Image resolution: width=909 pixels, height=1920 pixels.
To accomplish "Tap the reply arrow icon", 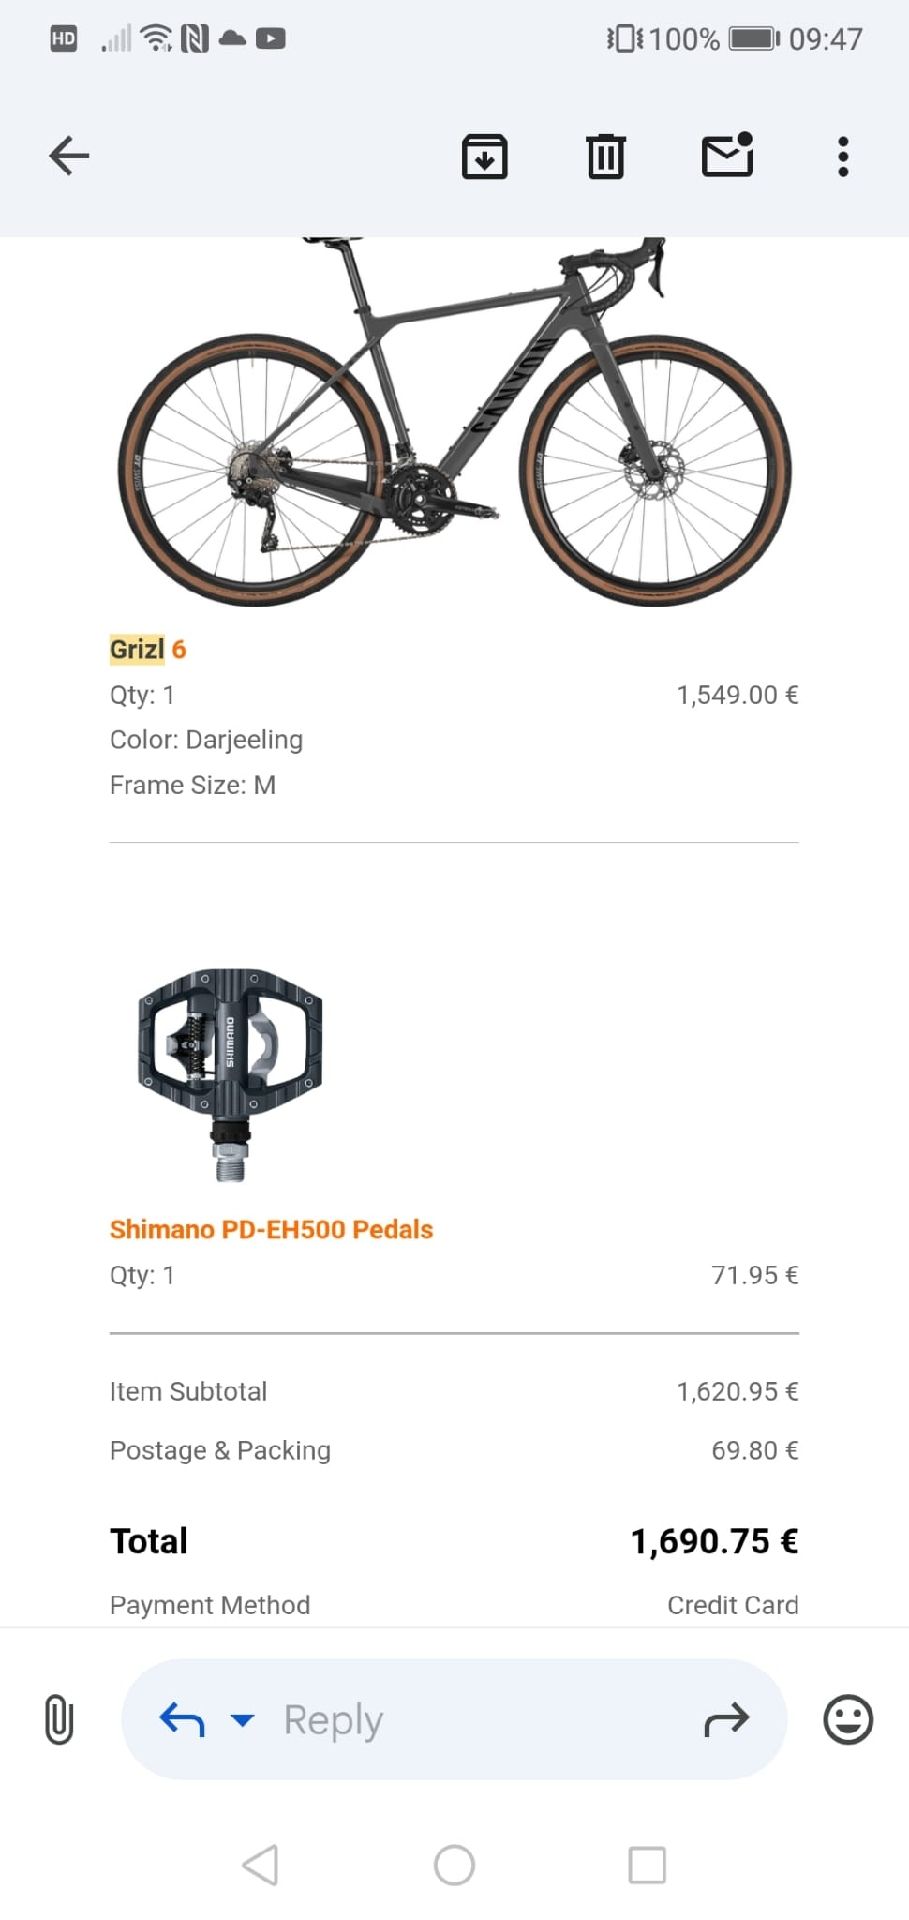I will (182, 1720).
